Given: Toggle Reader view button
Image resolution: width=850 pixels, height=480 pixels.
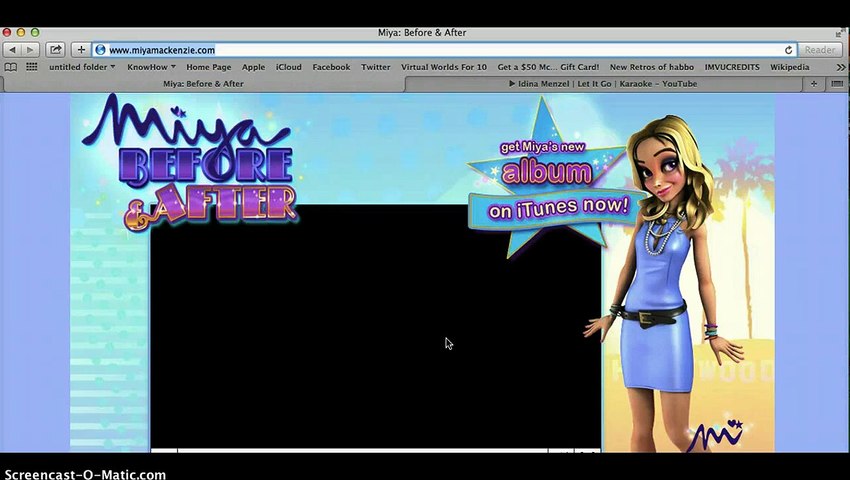Looking at the screenshot, I should click(x=820, y=50).
